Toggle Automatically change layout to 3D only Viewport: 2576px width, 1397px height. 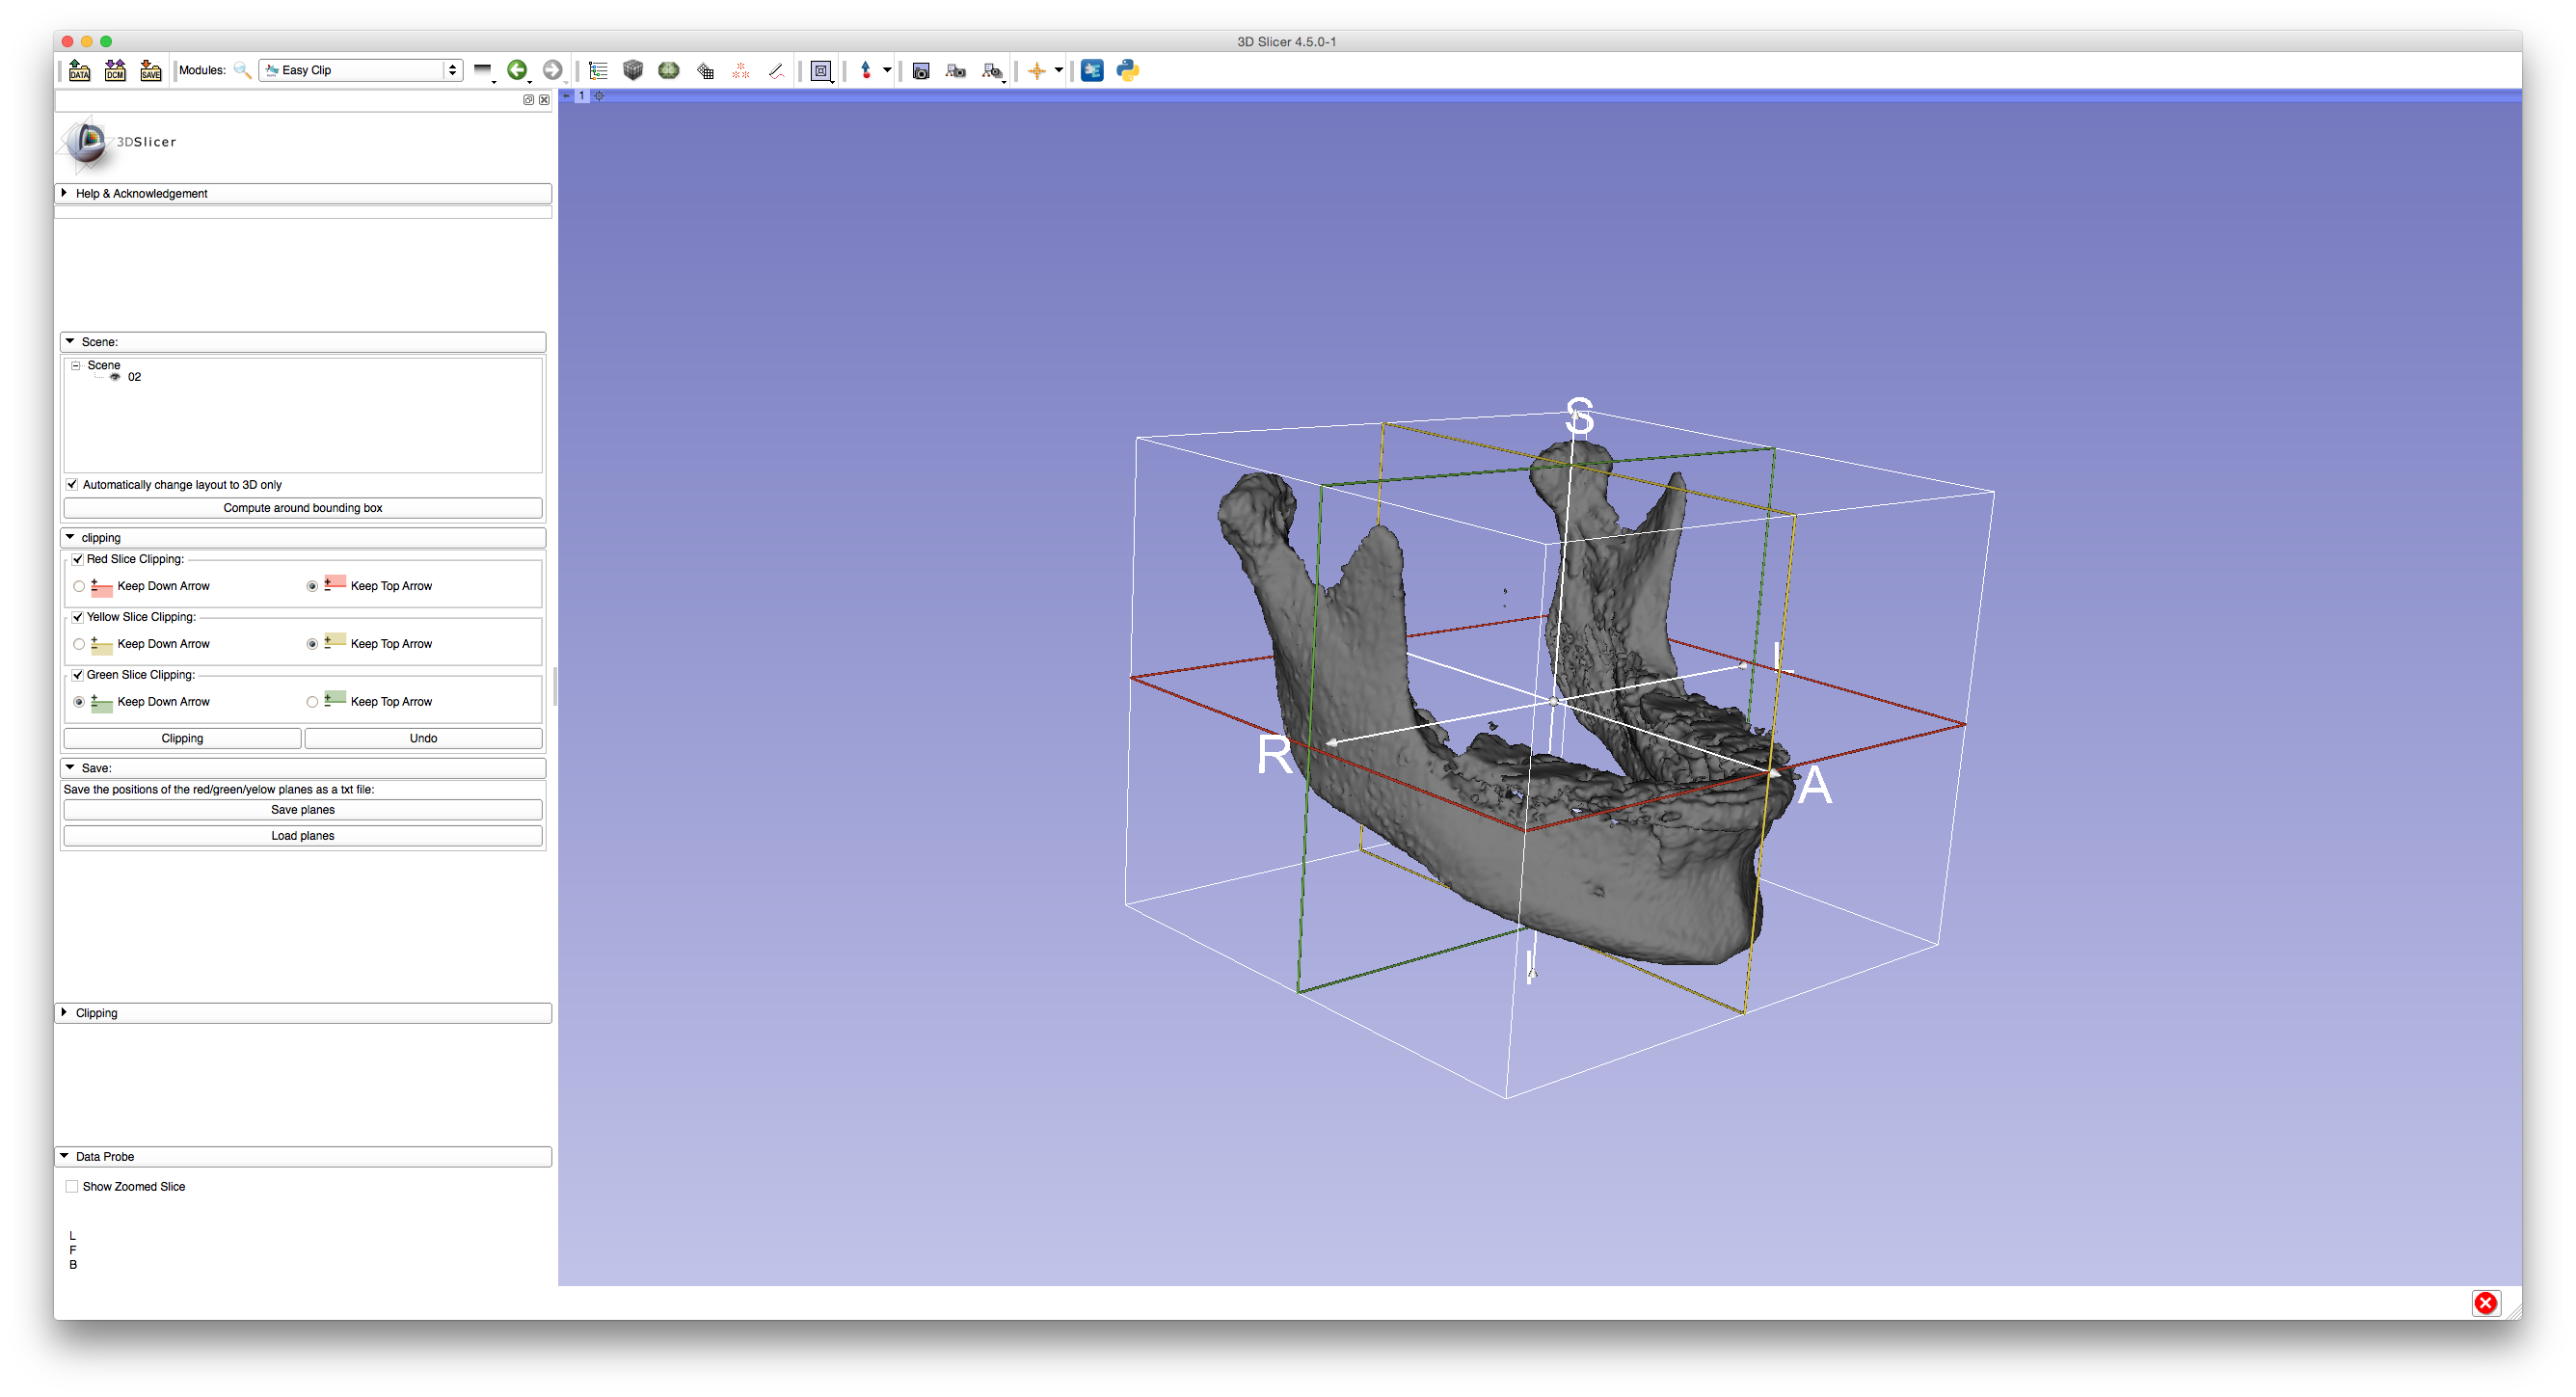(x=72, y=485)
